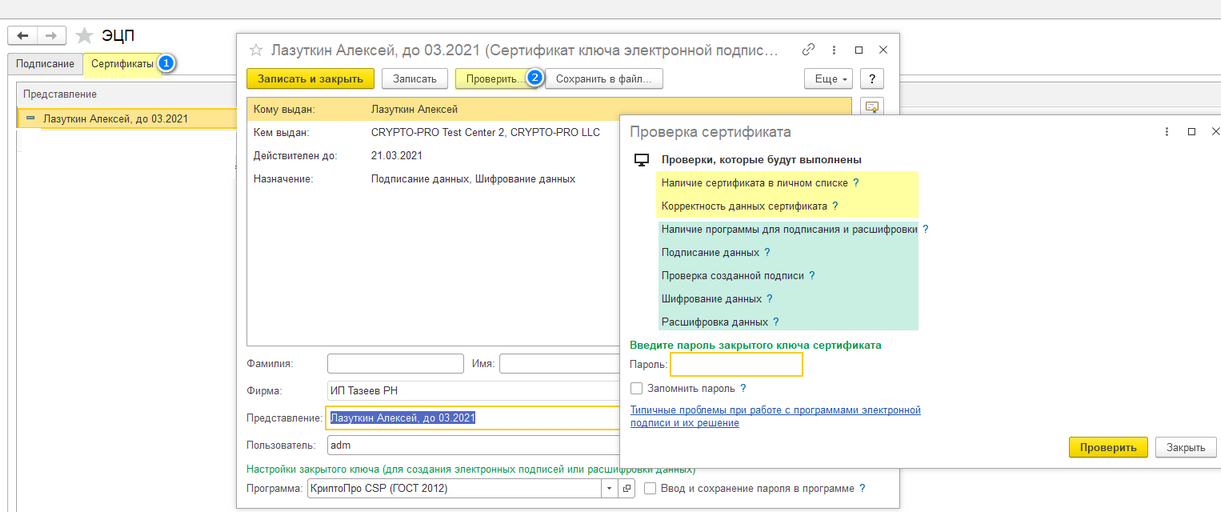1221x512 pixels.
Task: Click help mark next to Шифрование данных
Action: click(769, 299)
